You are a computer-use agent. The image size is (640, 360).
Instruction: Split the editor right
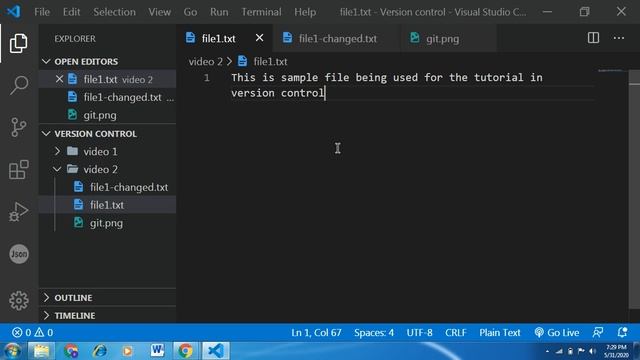[593, 38]
